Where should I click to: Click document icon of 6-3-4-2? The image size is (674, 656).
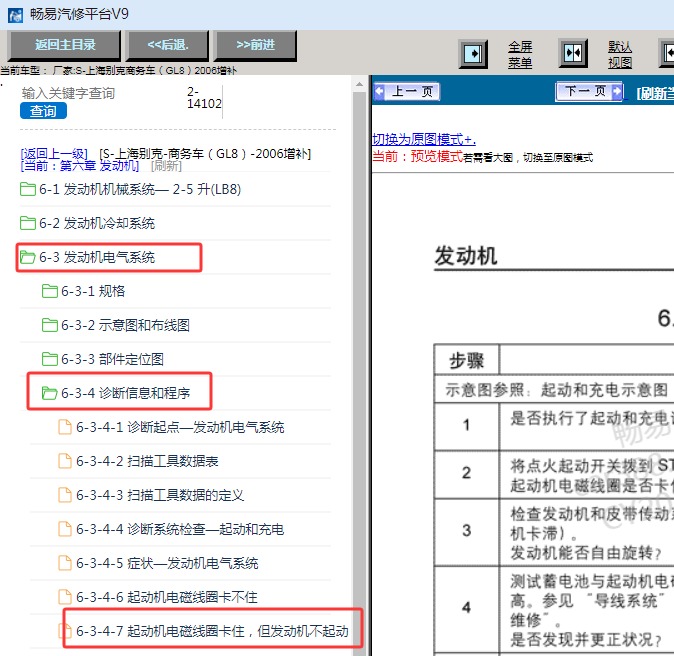click(65, 461)
